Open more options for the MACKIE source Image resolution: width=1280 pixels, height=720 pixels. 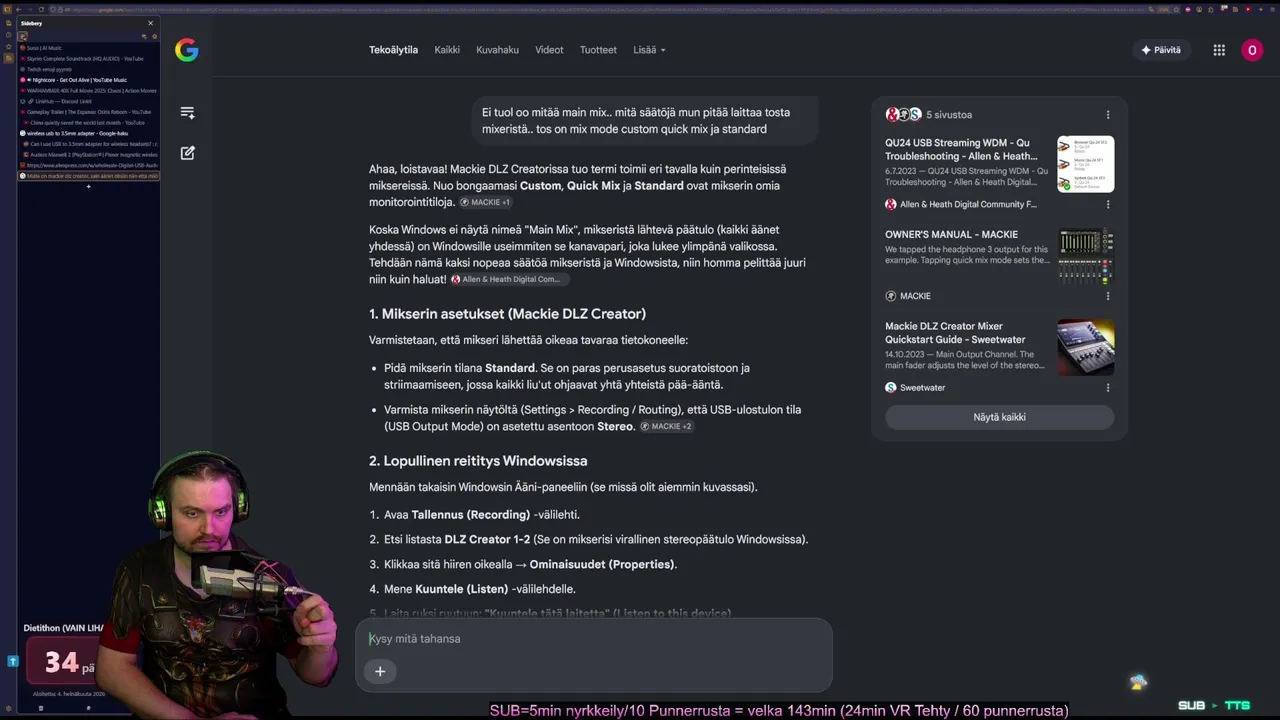(x=1108, y=296)
